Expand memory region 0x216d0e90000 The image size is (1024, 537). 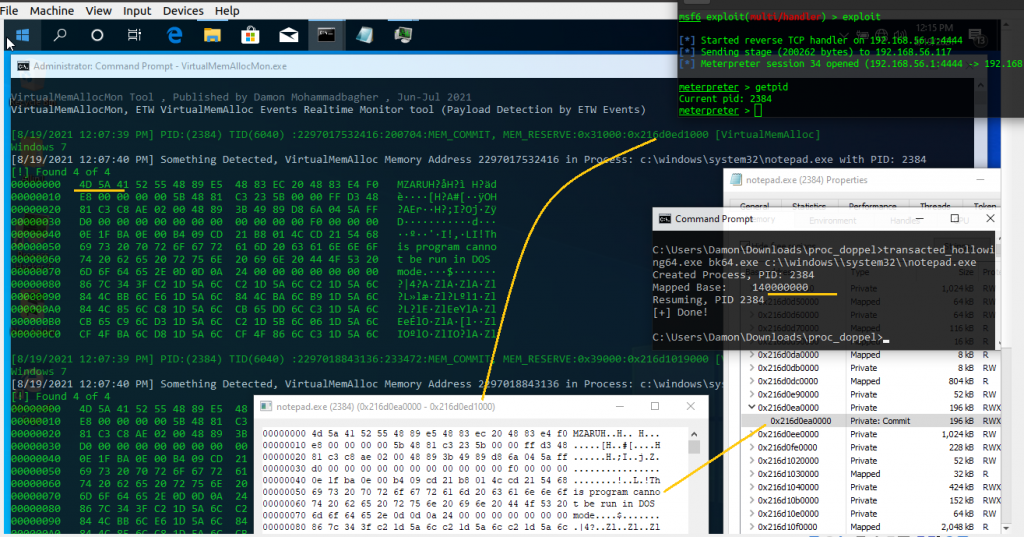click(x=751, y=395)
